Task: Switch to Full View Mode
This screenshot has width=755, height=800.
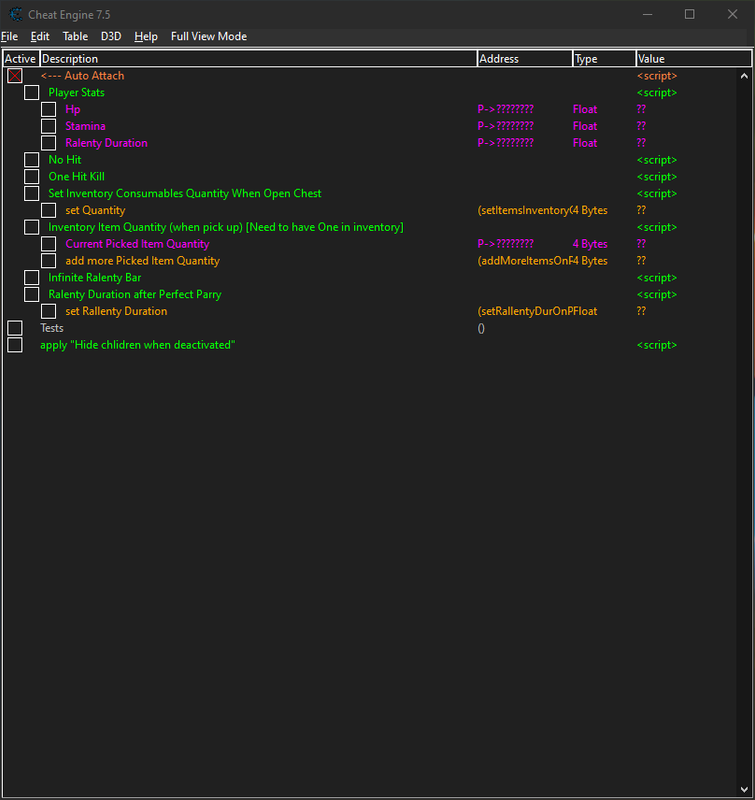Action: [209, 36]
